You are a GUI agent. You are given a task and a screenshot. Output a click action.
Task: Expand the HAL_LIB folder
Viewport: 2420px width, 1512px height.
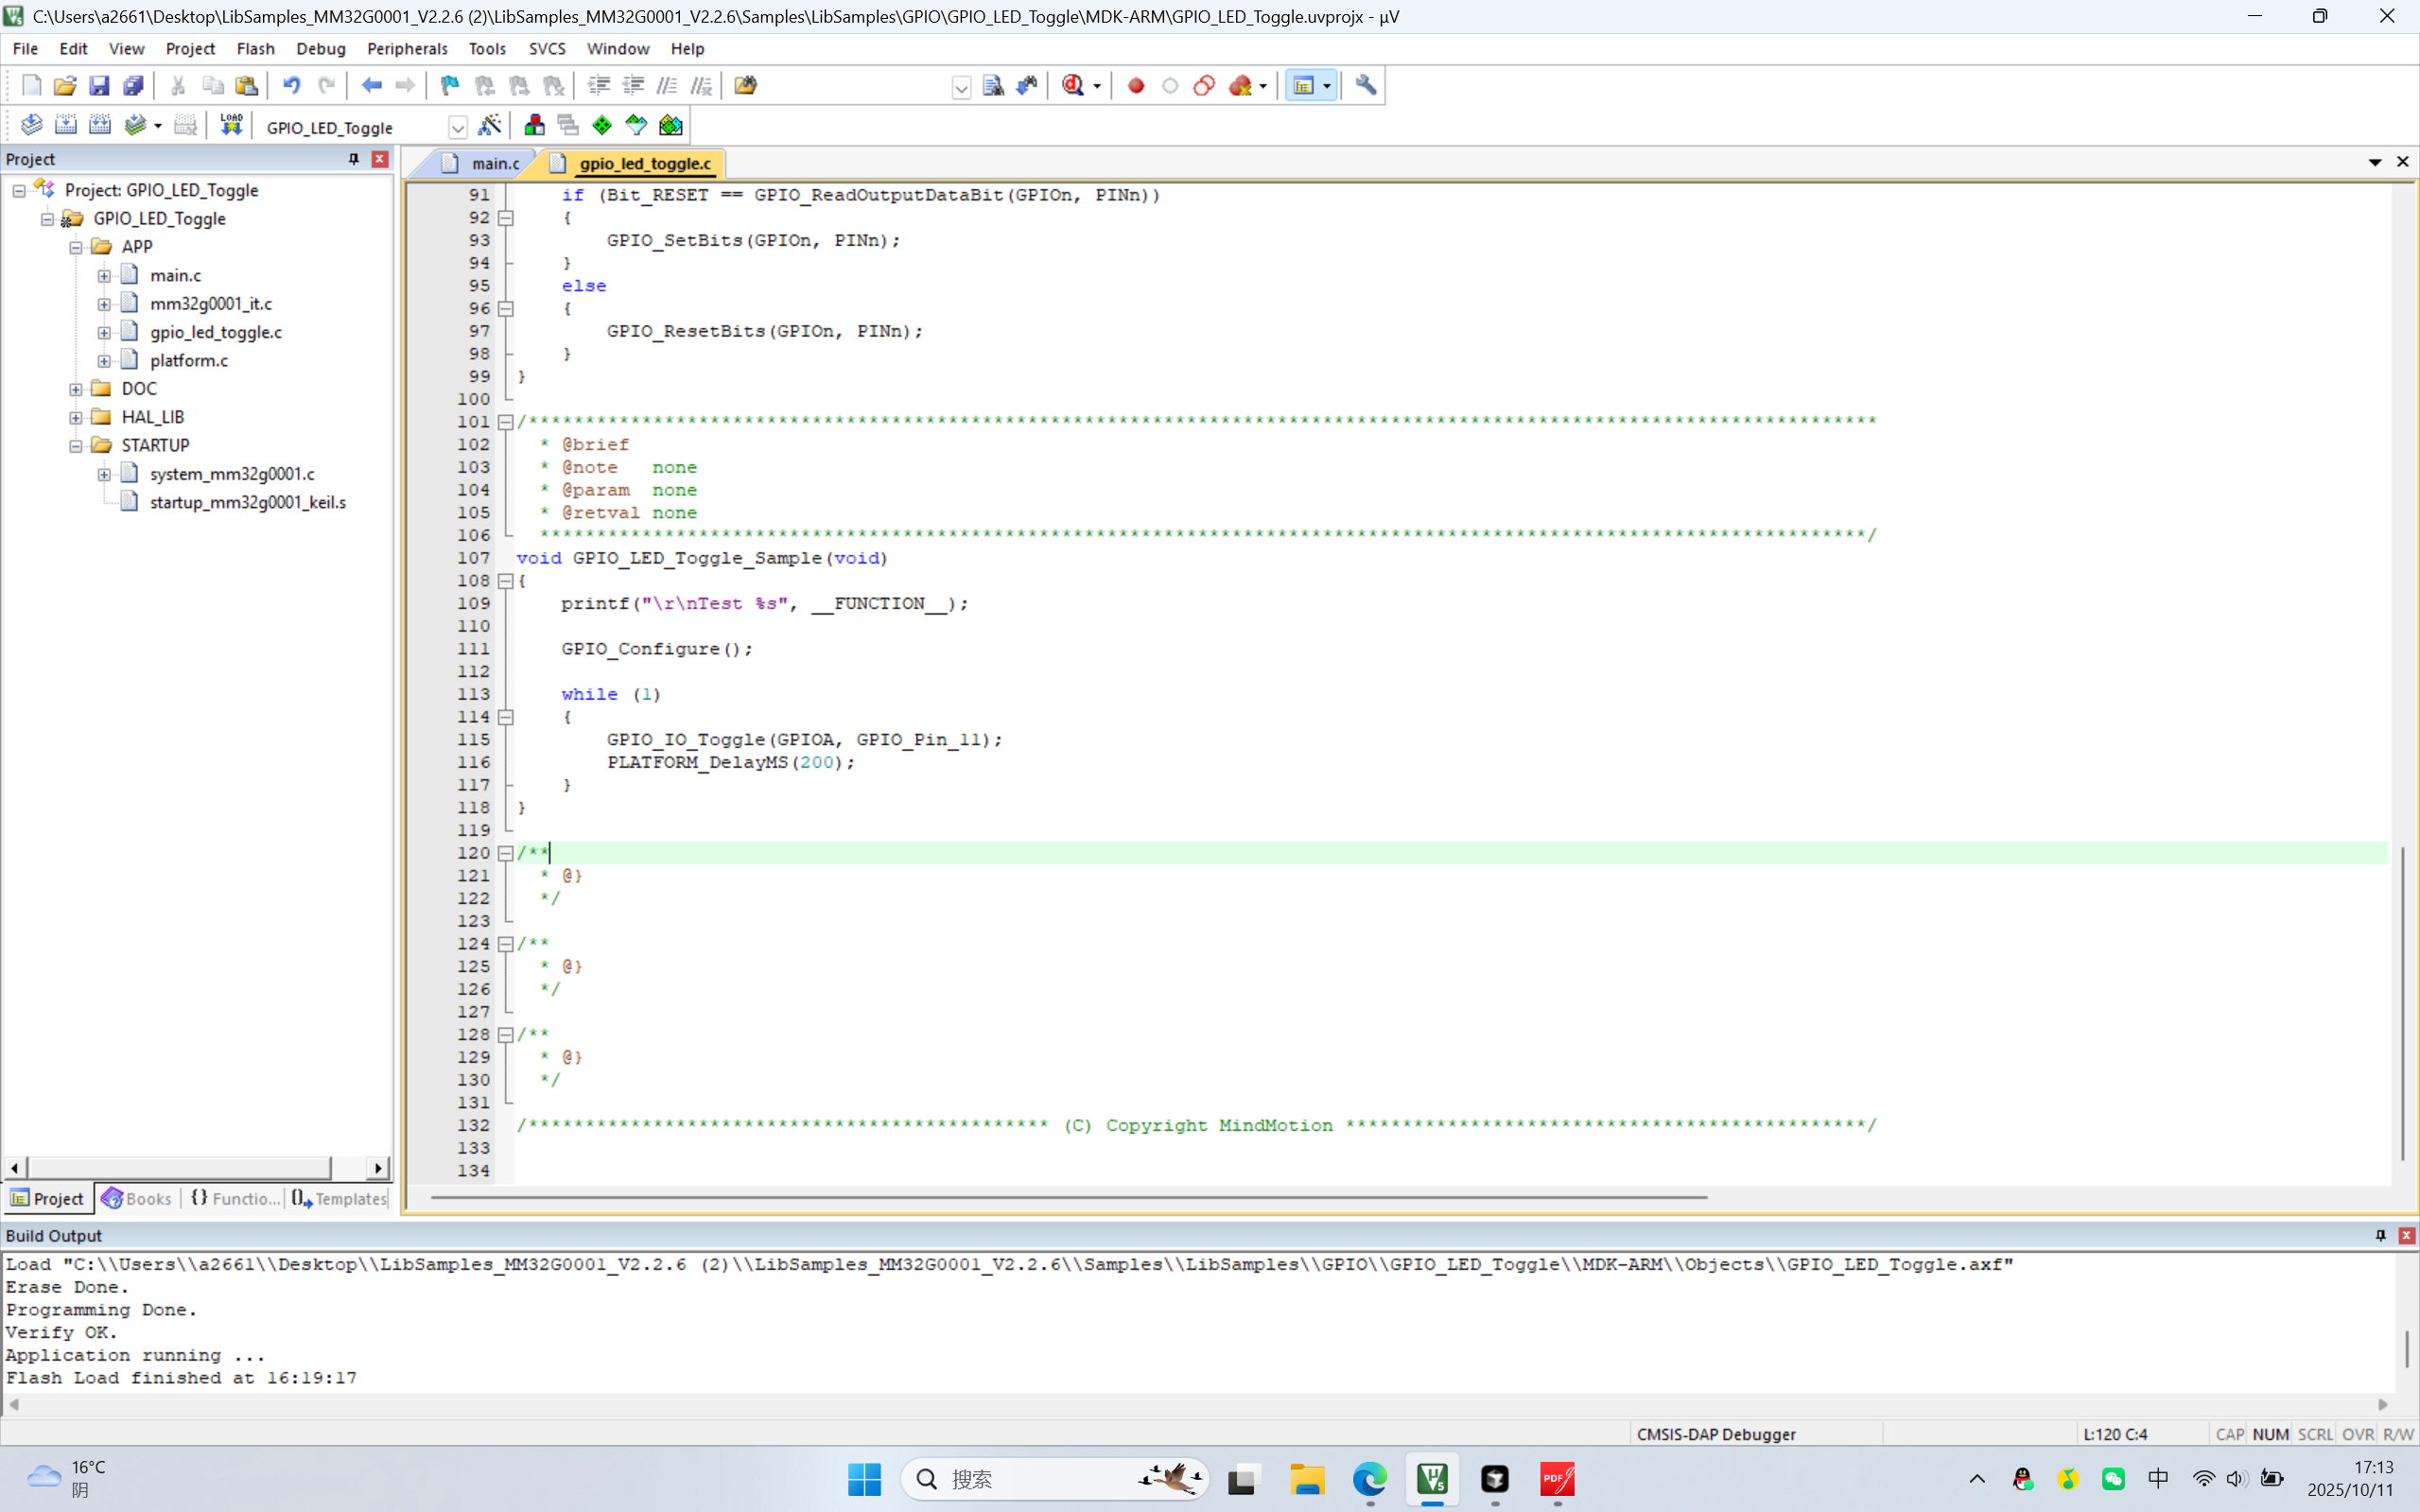tap(76, 417)
